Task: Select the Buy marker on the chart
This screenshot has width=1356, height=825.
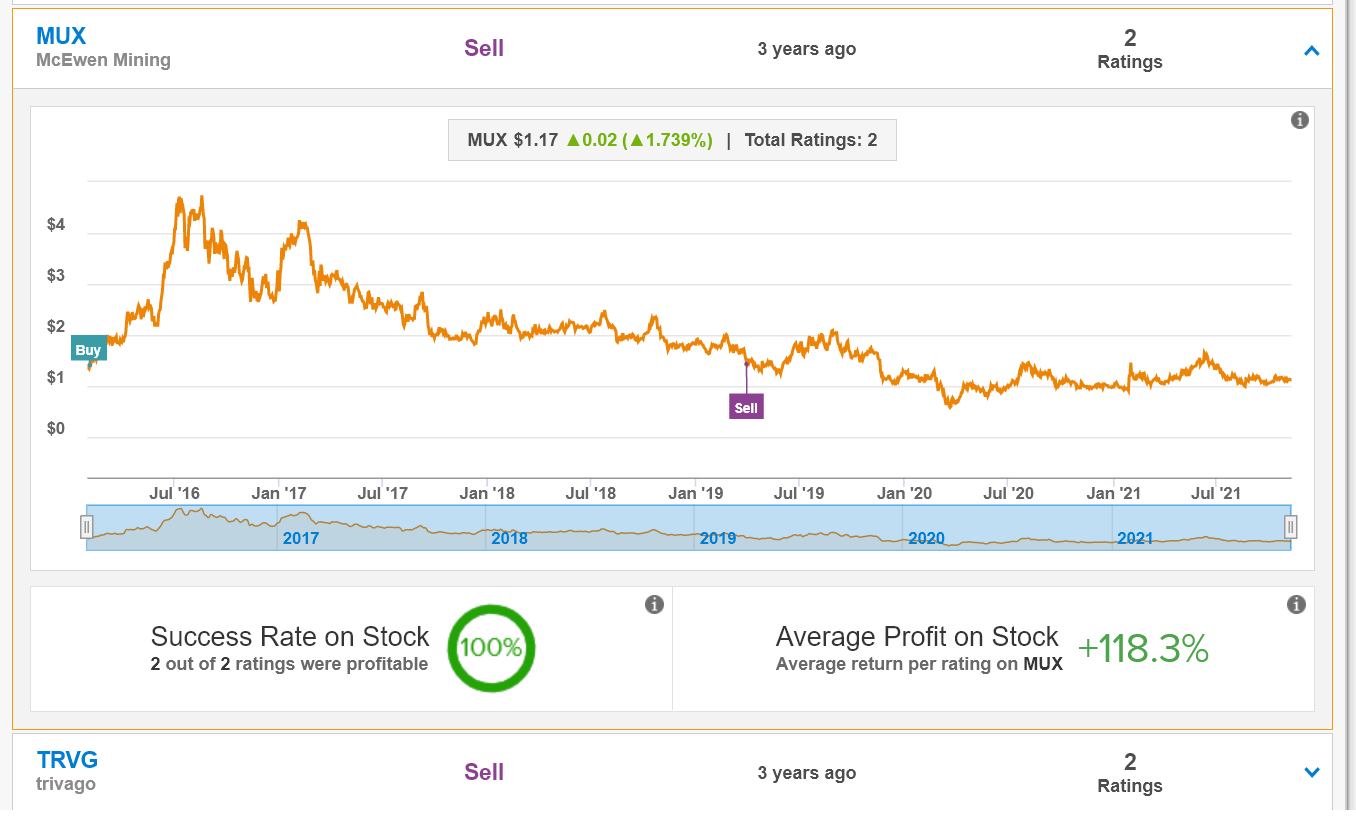Action: (x=88, y=349)
